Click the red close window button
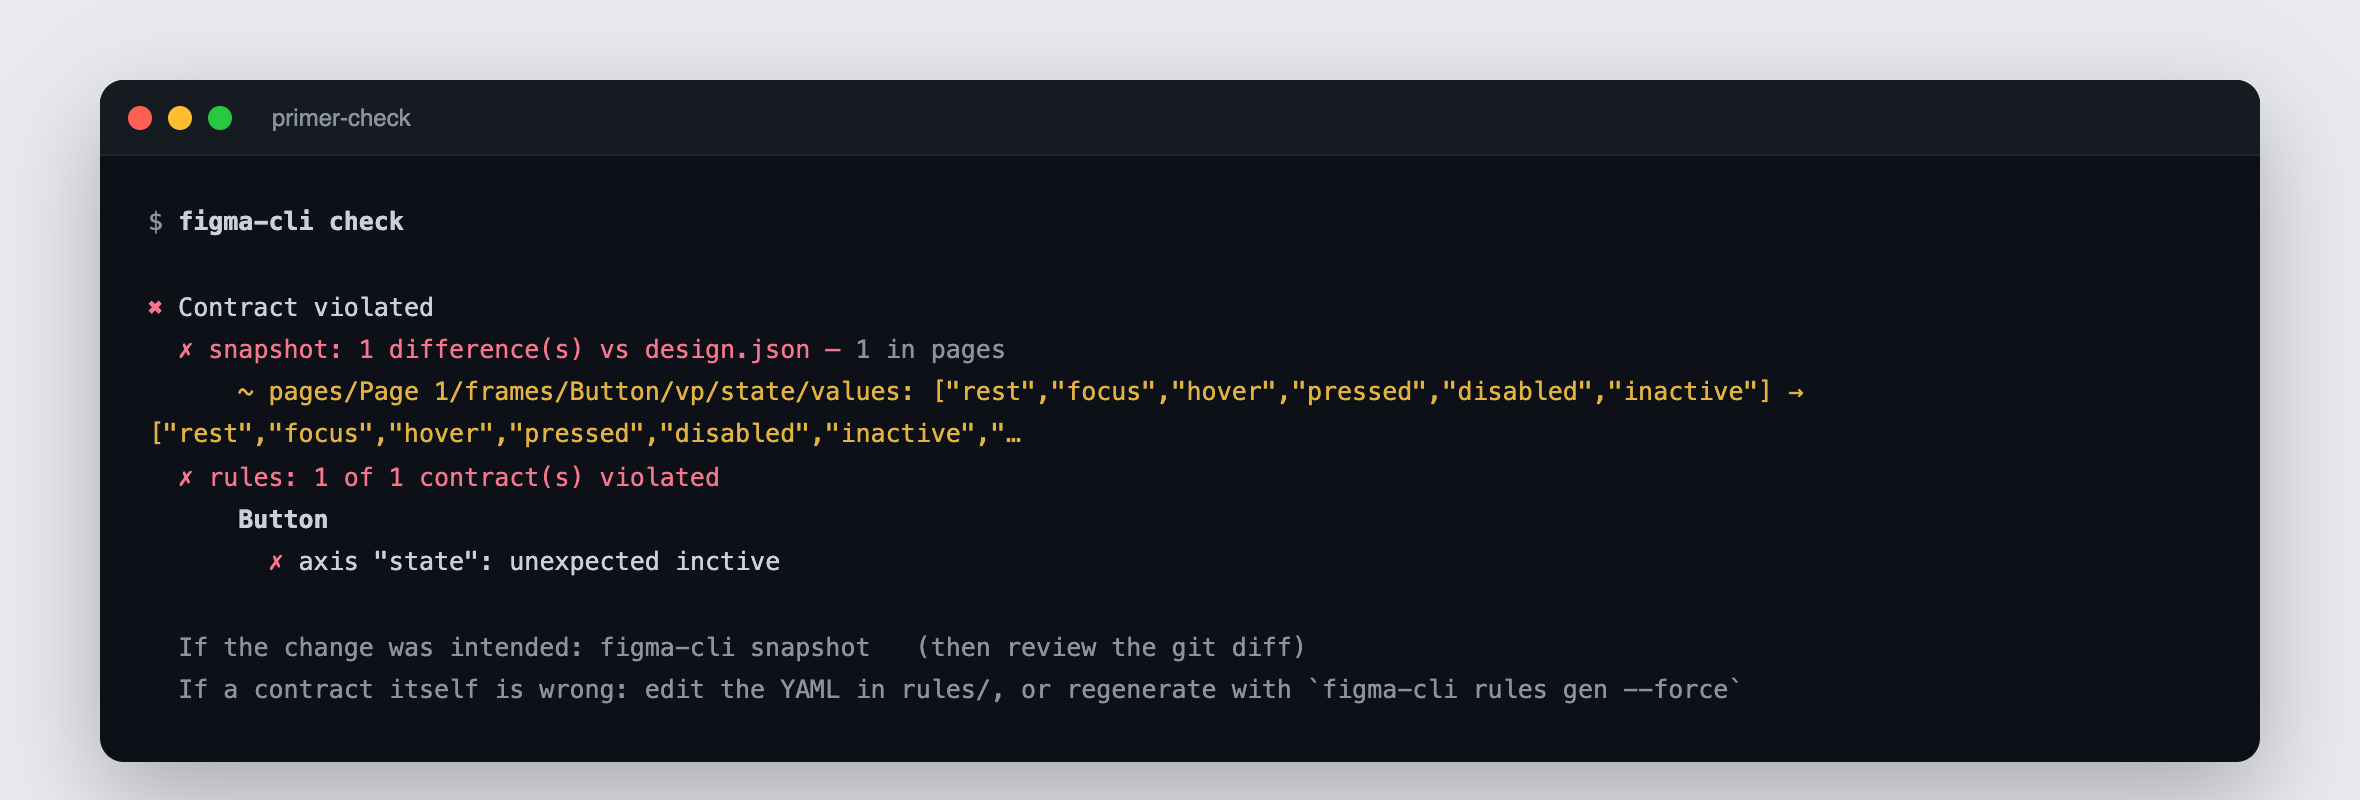 click(x=140, y=118)
